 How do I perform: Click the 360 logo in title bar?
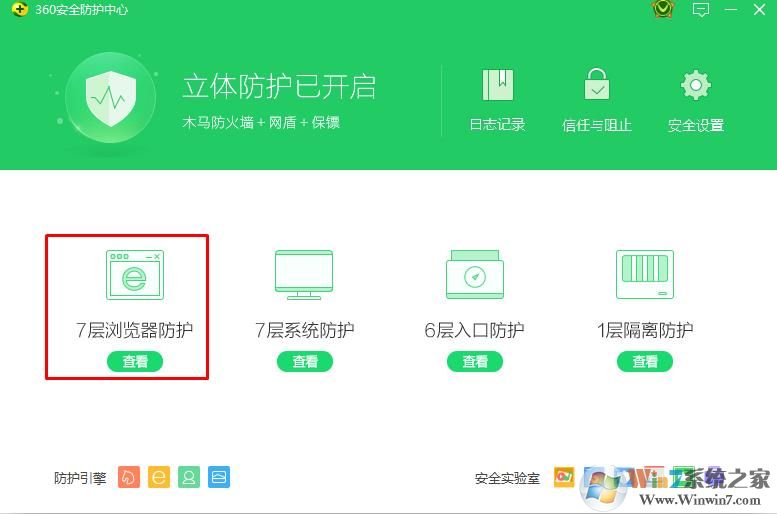(19, 9)
